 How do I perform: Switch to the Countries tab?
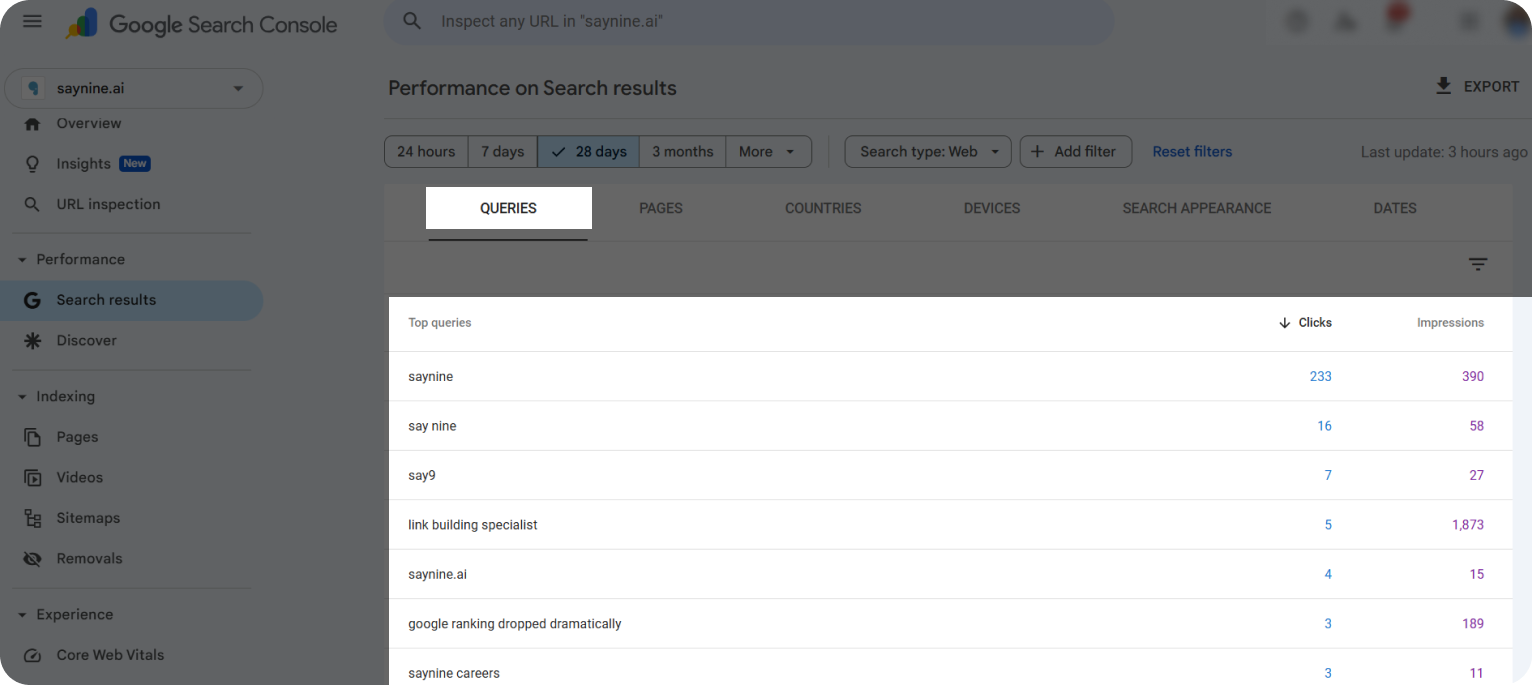click(x=823, y=208)
